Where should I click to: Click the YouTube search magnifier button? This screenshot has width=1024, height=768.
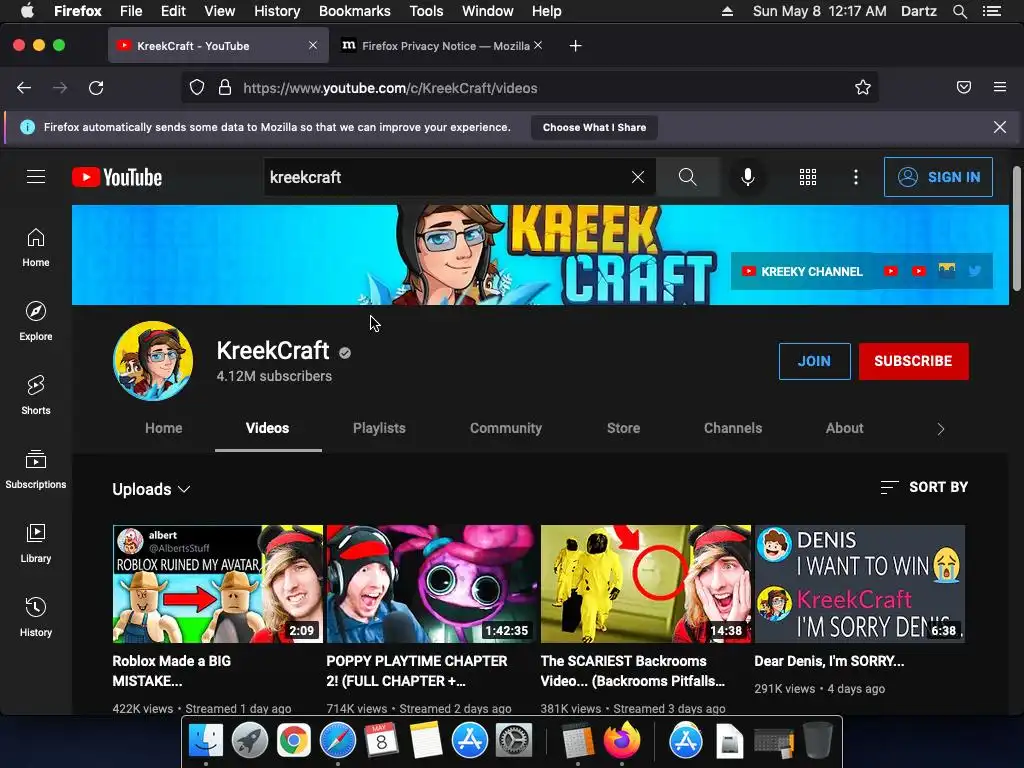pos(687,177)
